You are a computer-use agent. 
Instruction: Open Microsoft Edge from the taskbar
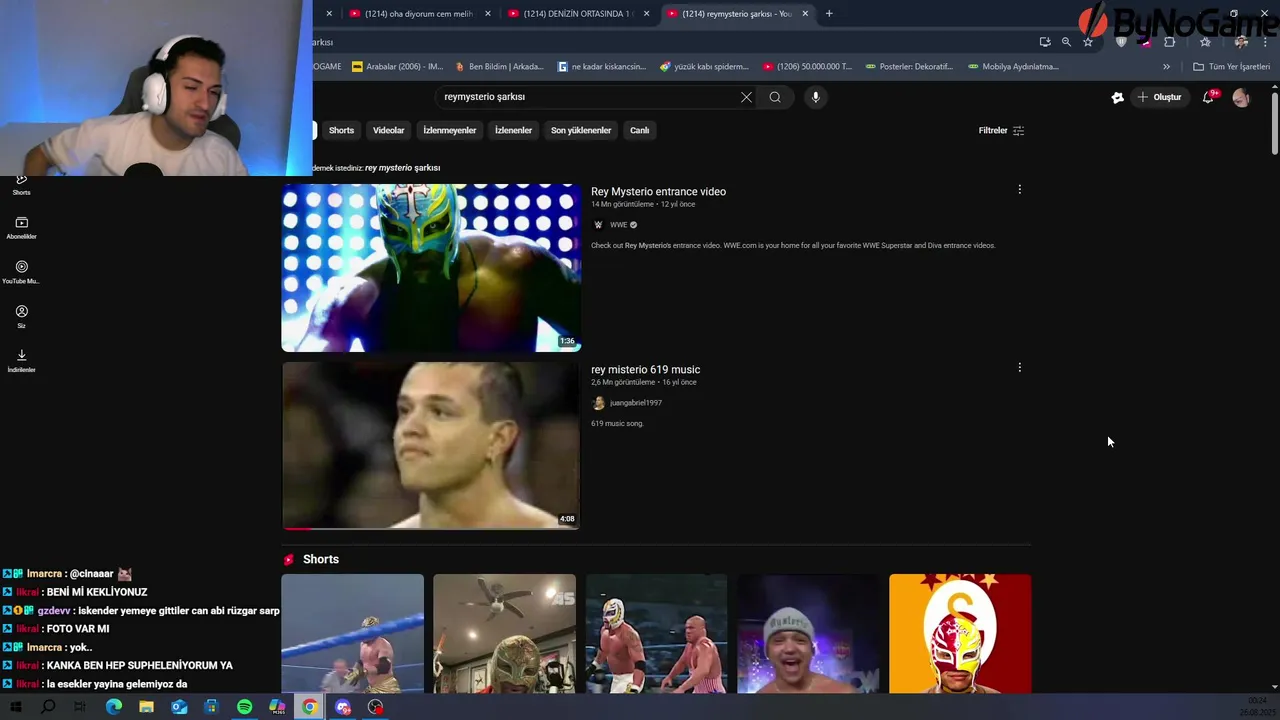click(x=113, y=707)
